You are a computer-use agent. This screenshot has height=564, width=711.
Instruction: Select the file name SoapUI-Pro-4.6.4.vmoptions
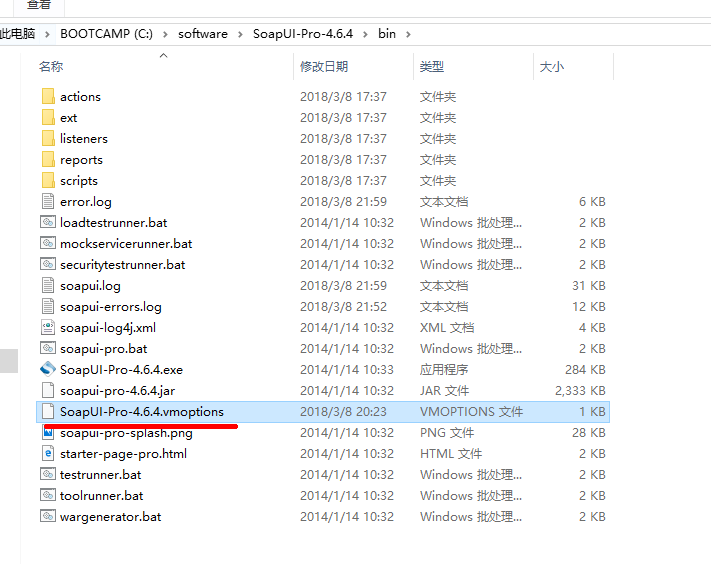coord(142,412)
